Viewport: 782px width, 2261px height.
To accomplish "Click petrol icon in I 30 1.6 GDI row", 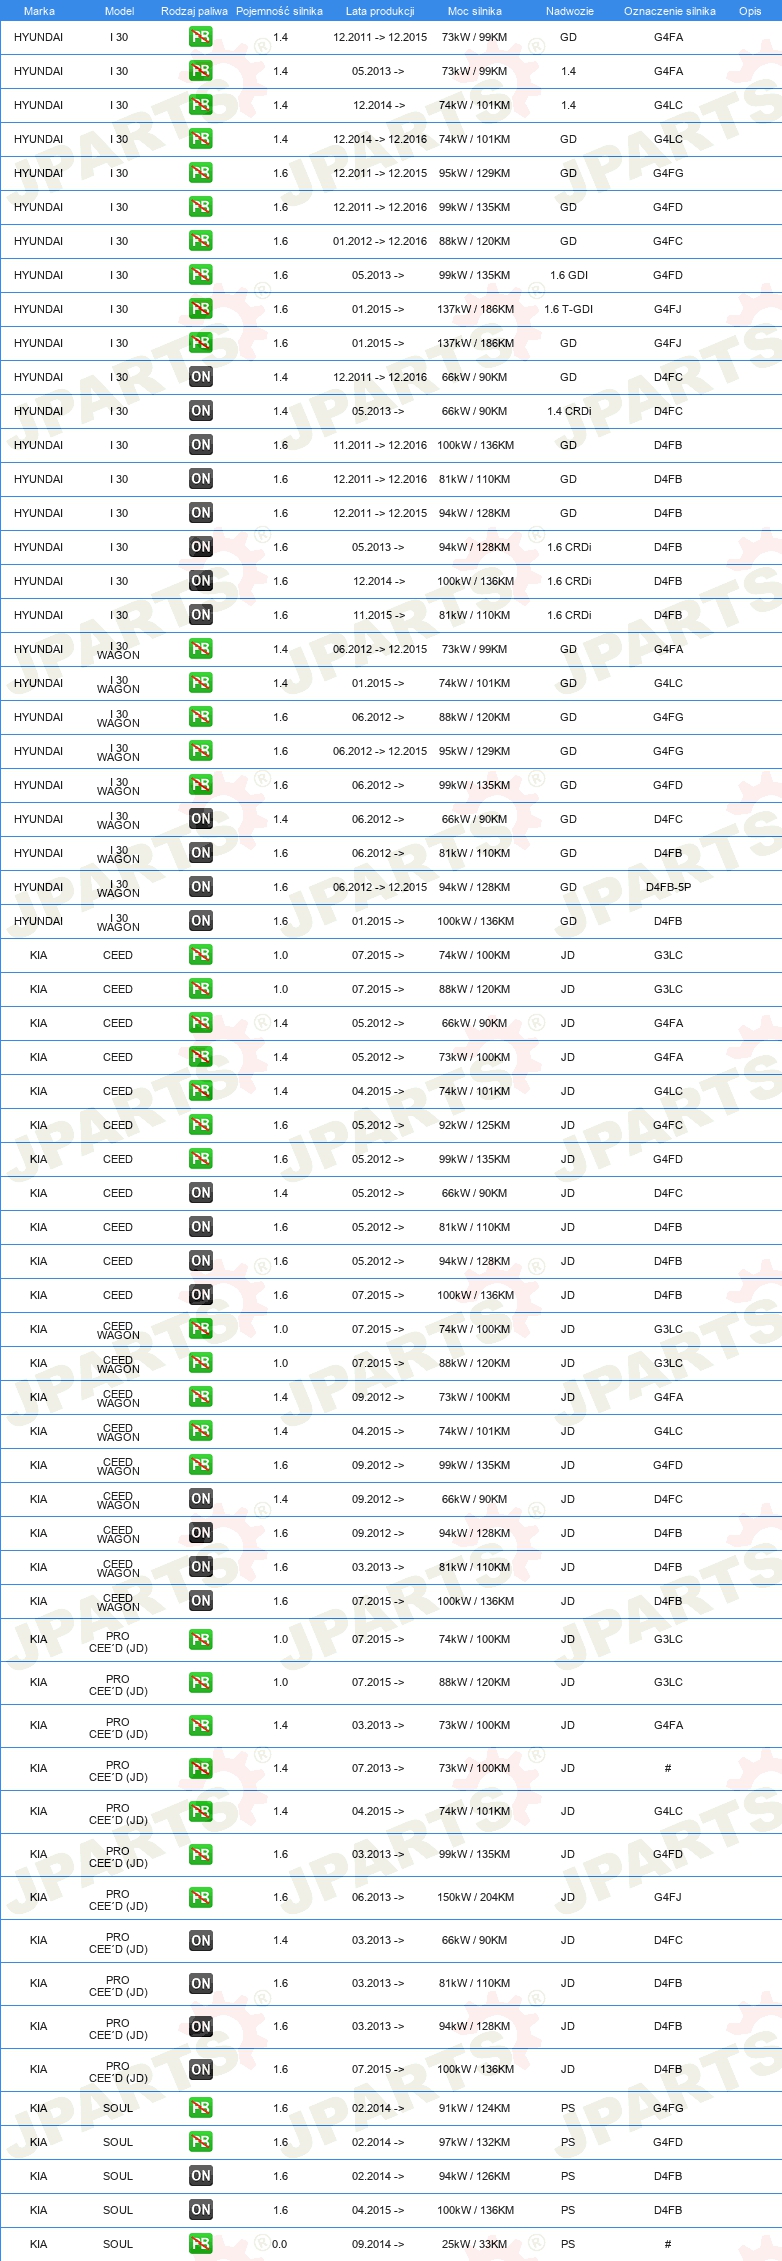I will pyautogui.click(x=201, y=275).
